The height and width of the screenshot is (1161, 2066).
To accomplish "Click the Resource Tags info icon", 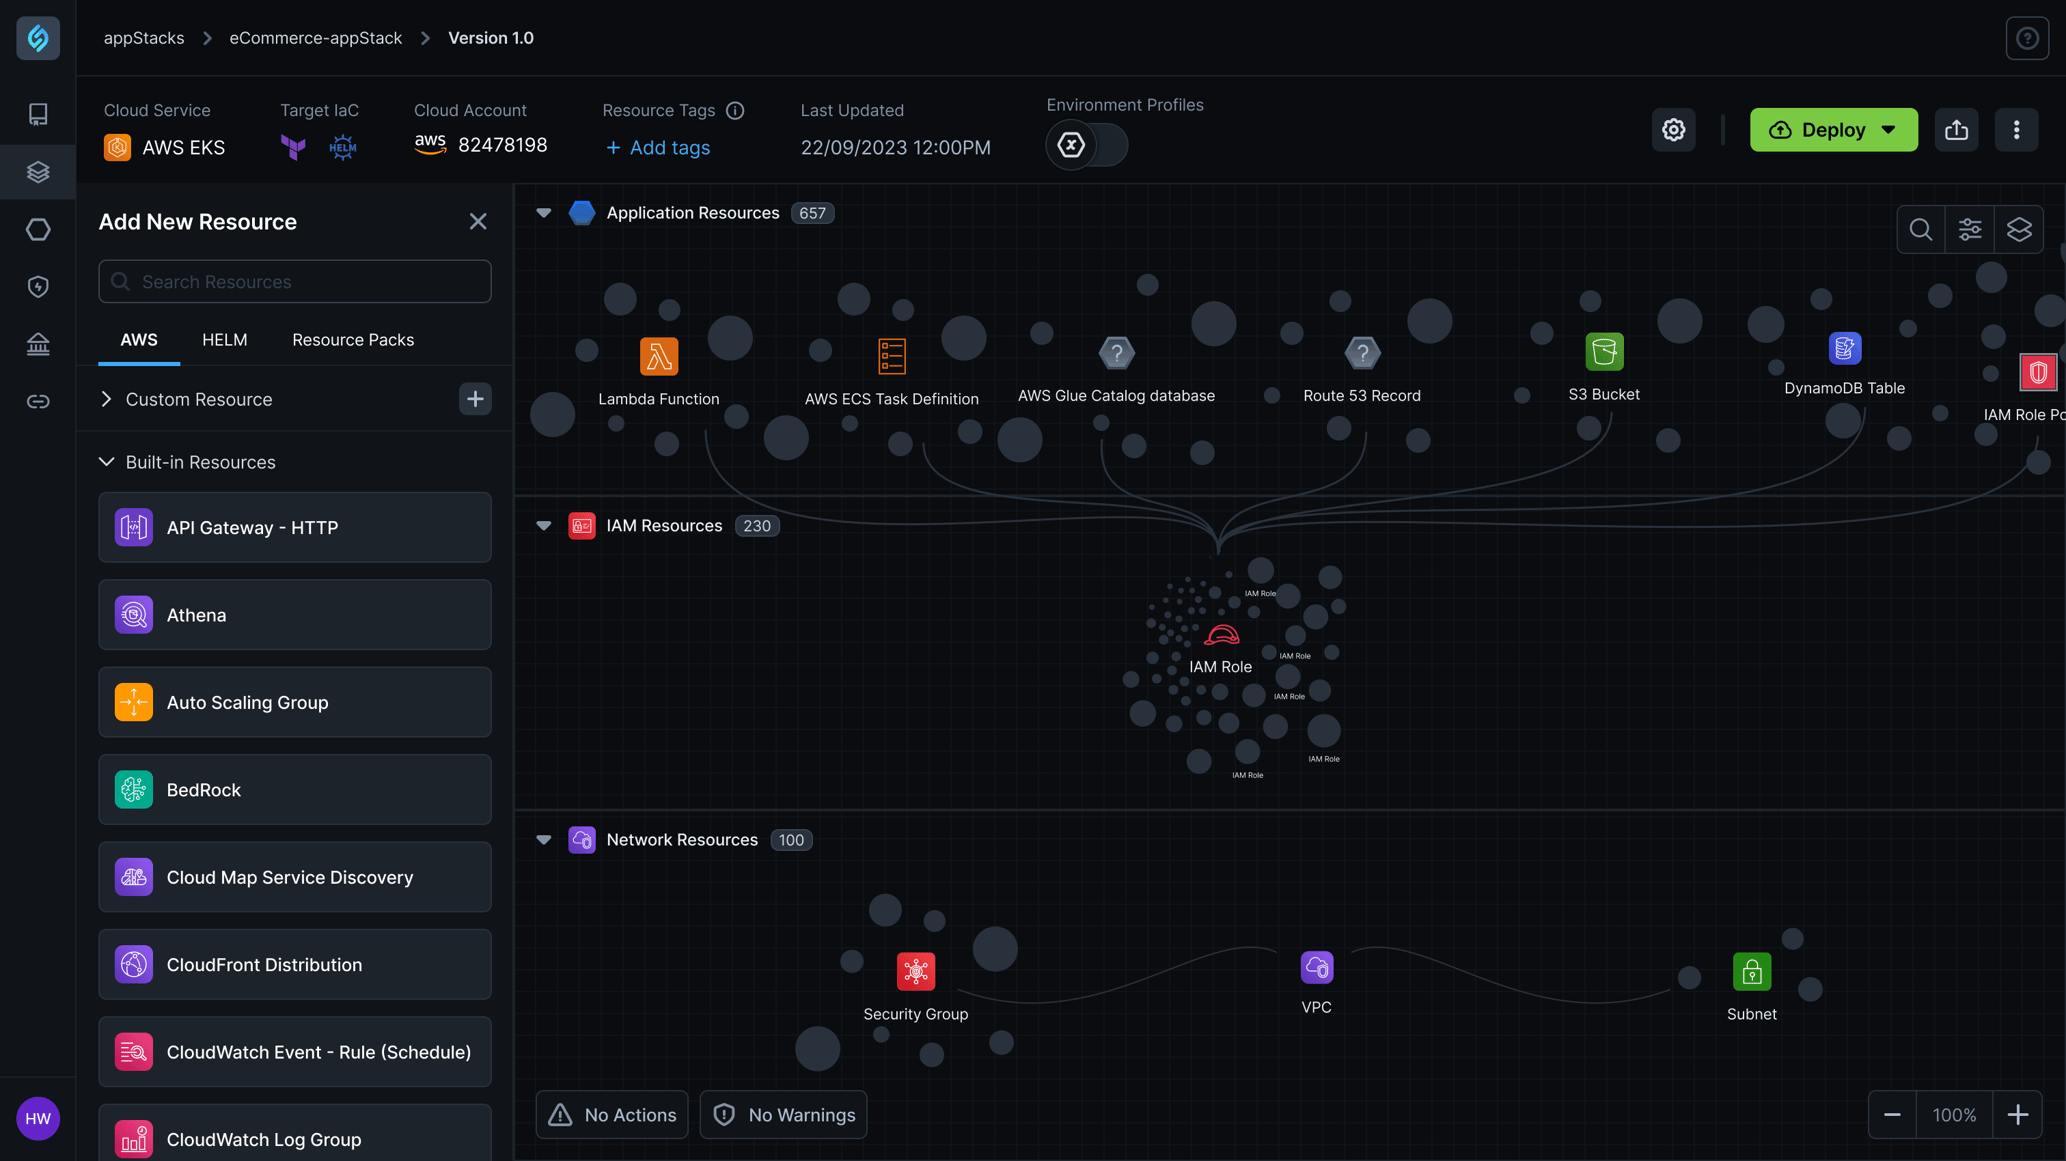I will coord(735,110).
